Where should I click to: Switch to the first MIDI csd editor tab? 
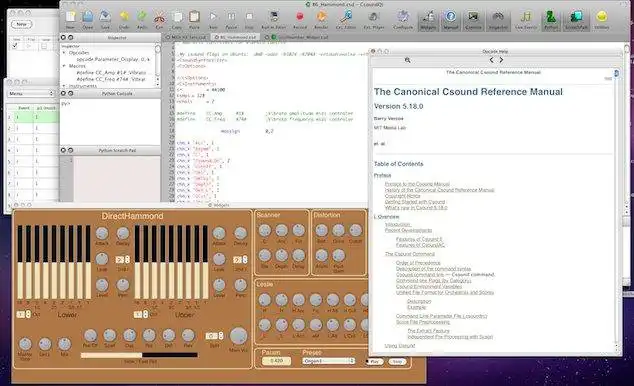tap(186, 37)
